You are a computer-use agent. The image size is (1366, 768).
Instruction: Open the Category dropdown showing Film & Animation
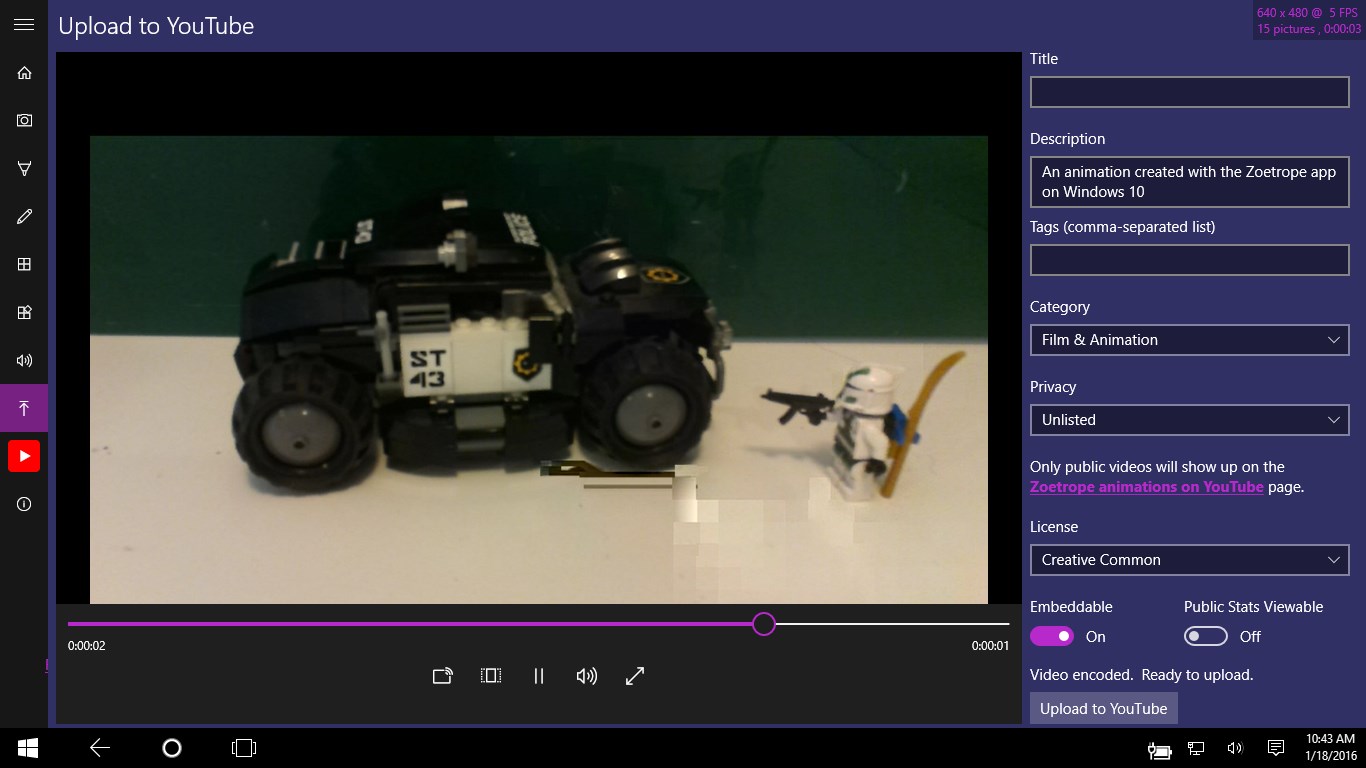click(1189, 340)
